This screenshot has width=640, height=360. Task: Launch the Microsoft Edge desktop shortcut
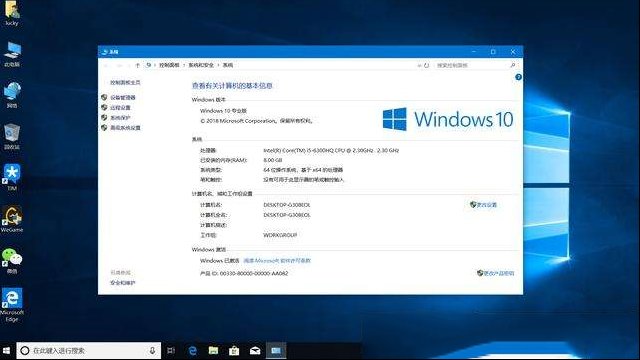tap(12, 304)
